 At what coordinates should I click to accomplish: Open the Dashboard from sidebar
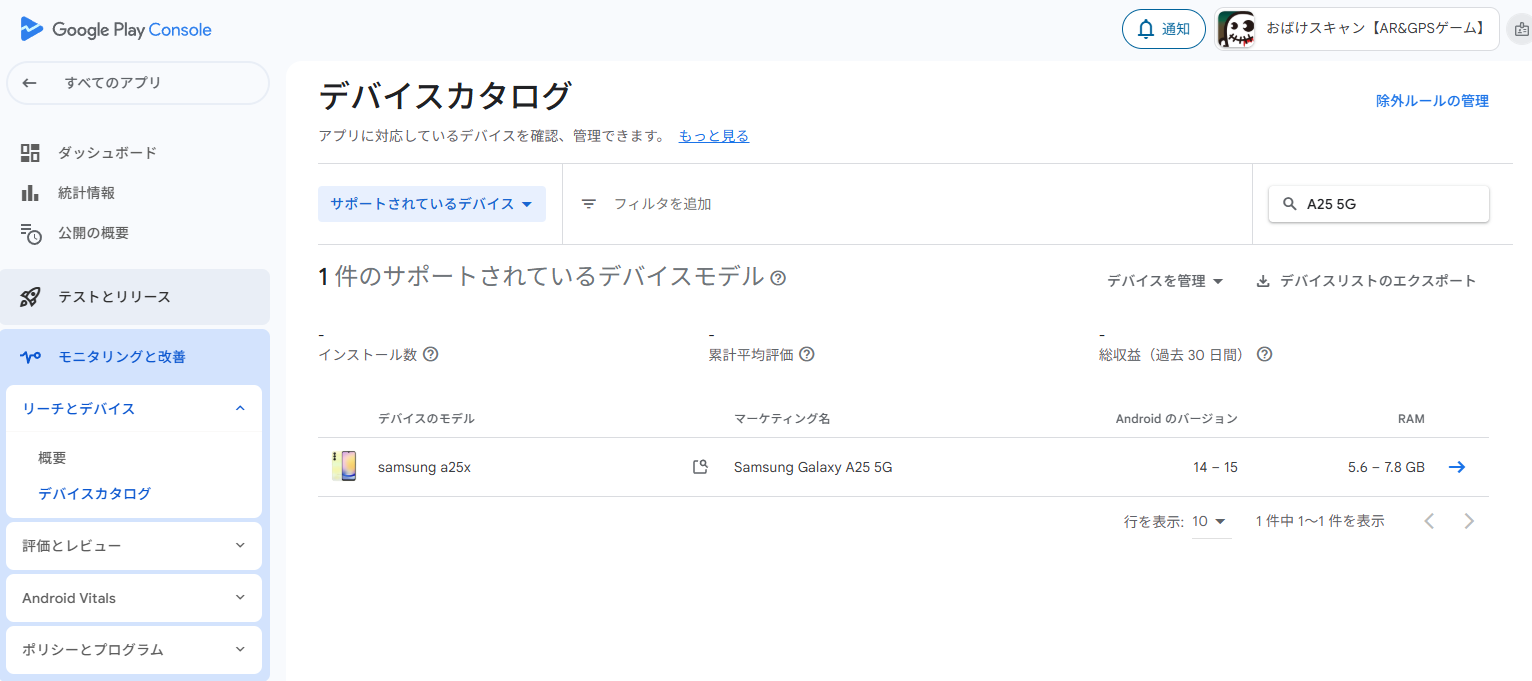pyautogui.click(x=106, y=153)
